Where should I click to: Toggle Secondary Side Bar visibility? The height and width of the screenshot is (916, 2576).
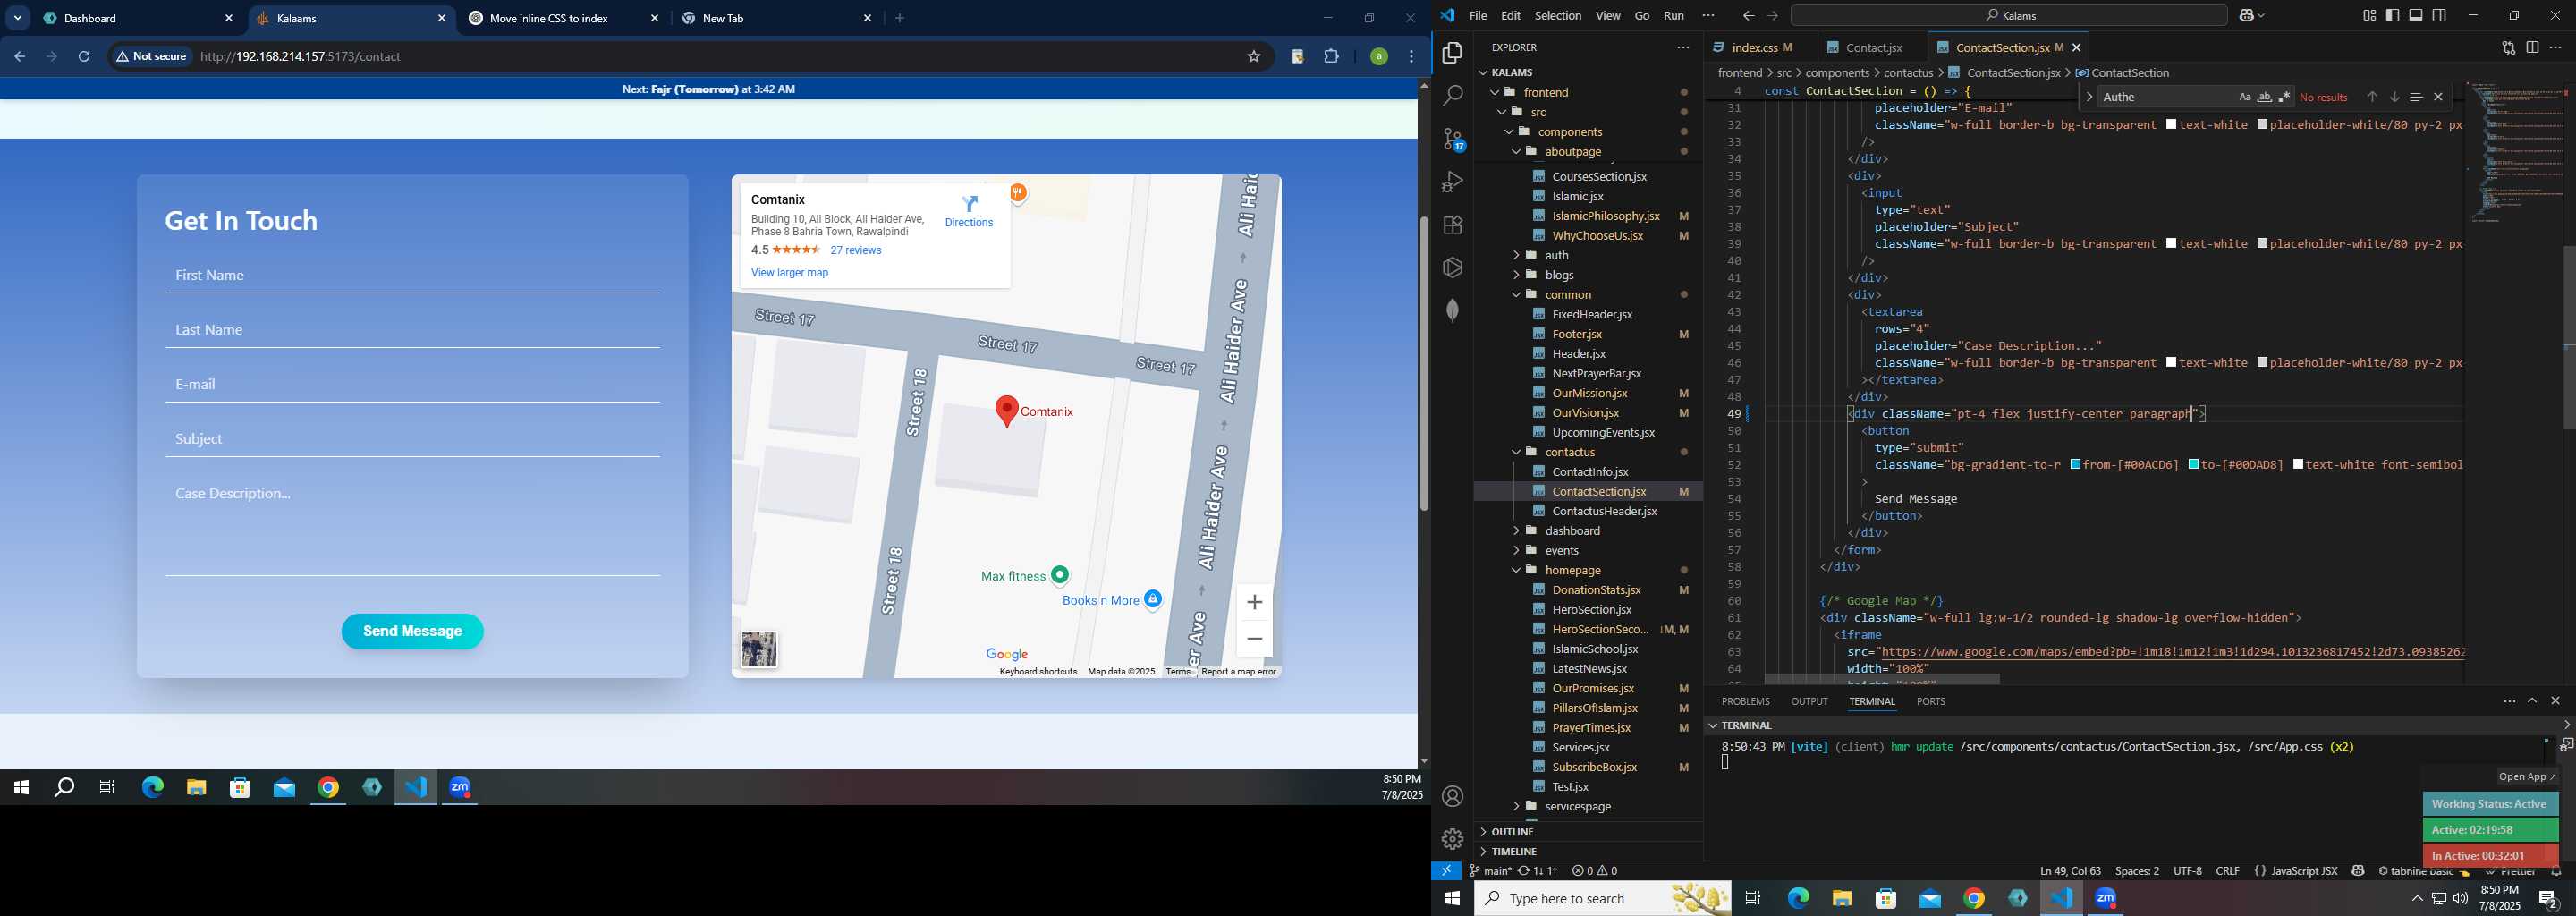(x=2440, y=16)
